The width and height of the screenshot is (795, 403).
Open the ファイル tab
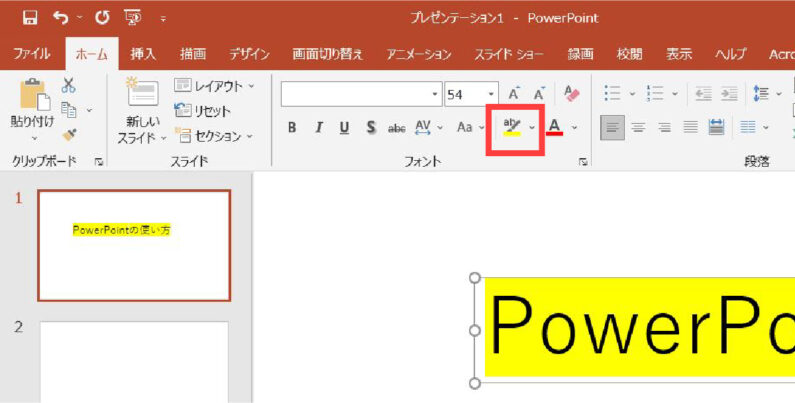pyautogui.click(x=31, y=54)
